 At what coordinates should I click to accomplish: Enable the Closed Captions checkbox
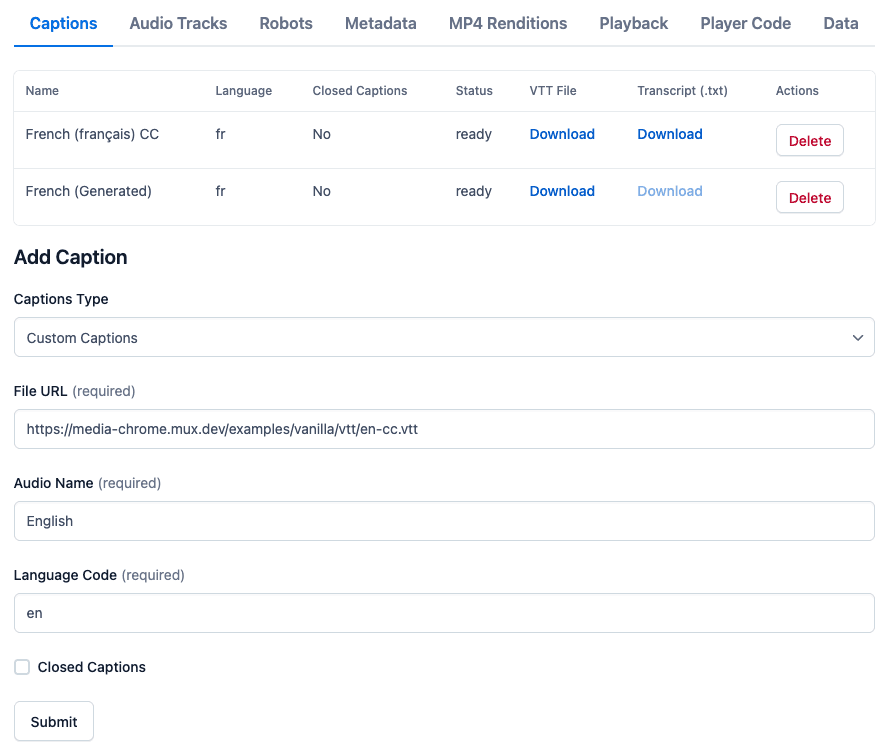(x=22, y=667)
